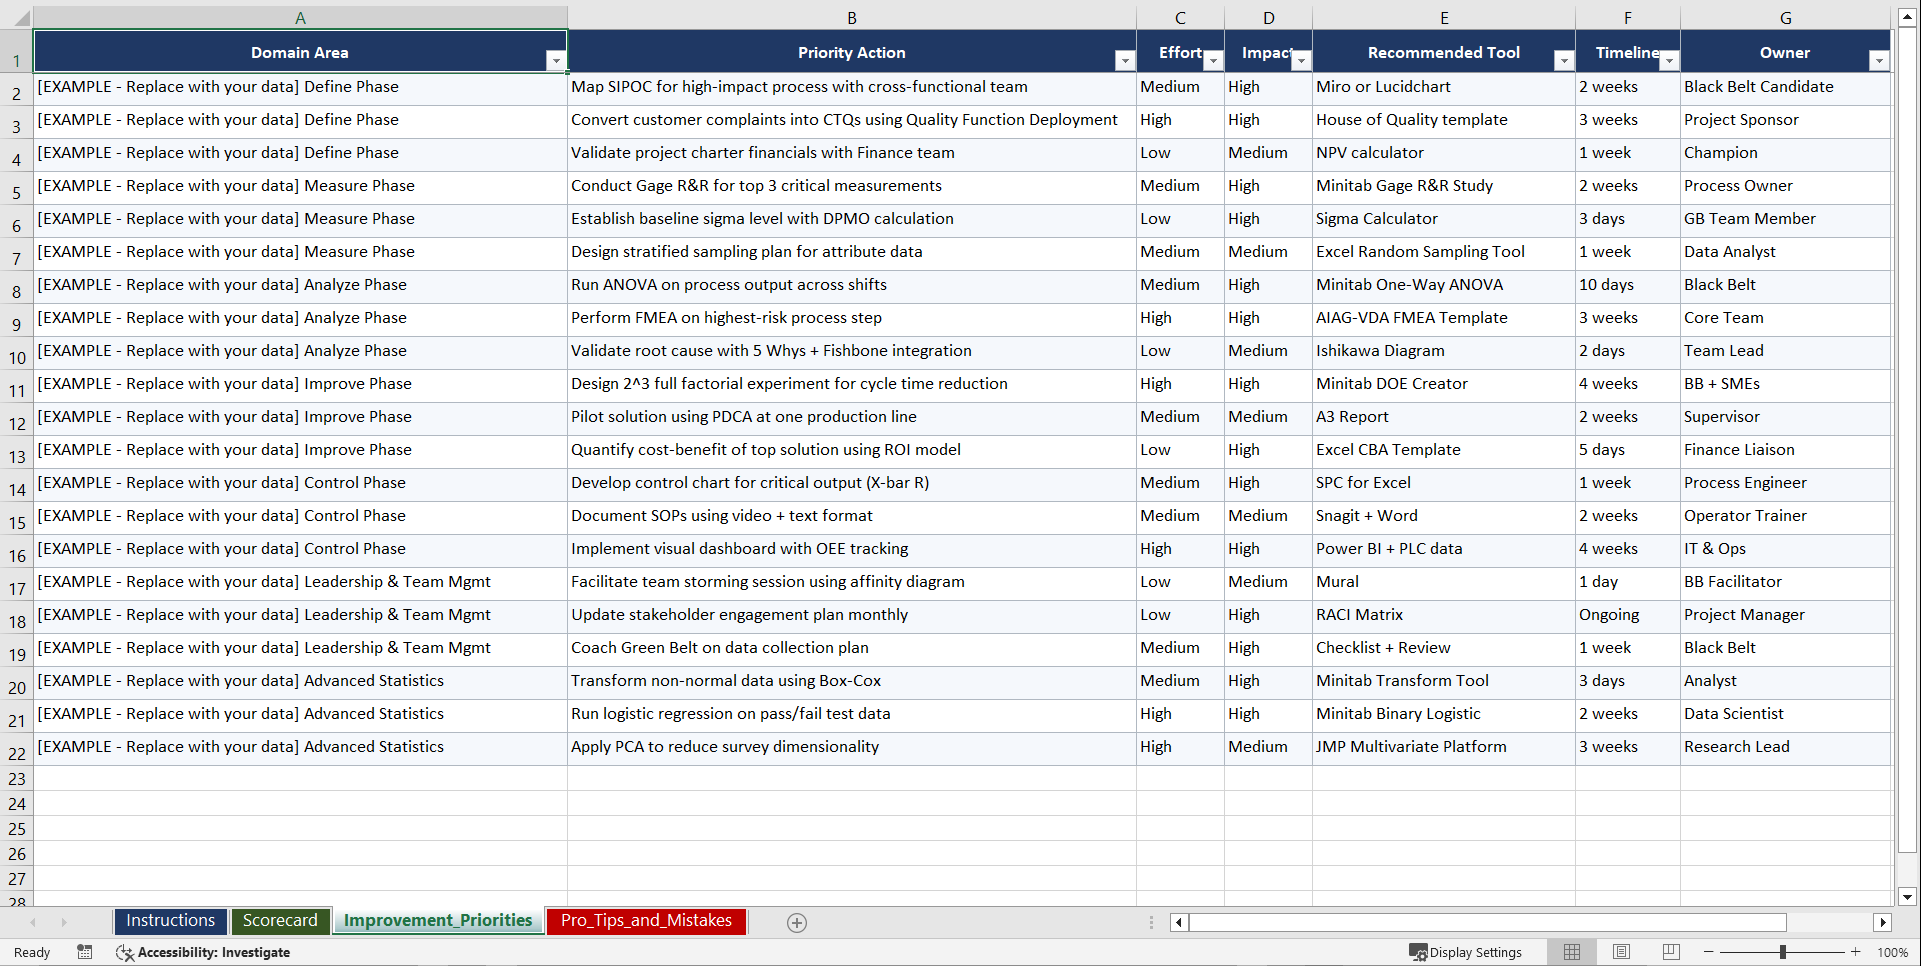Switch to the Instructions sheet tab
Viewport: 1921px width, 966px height.
coord(170,920)
